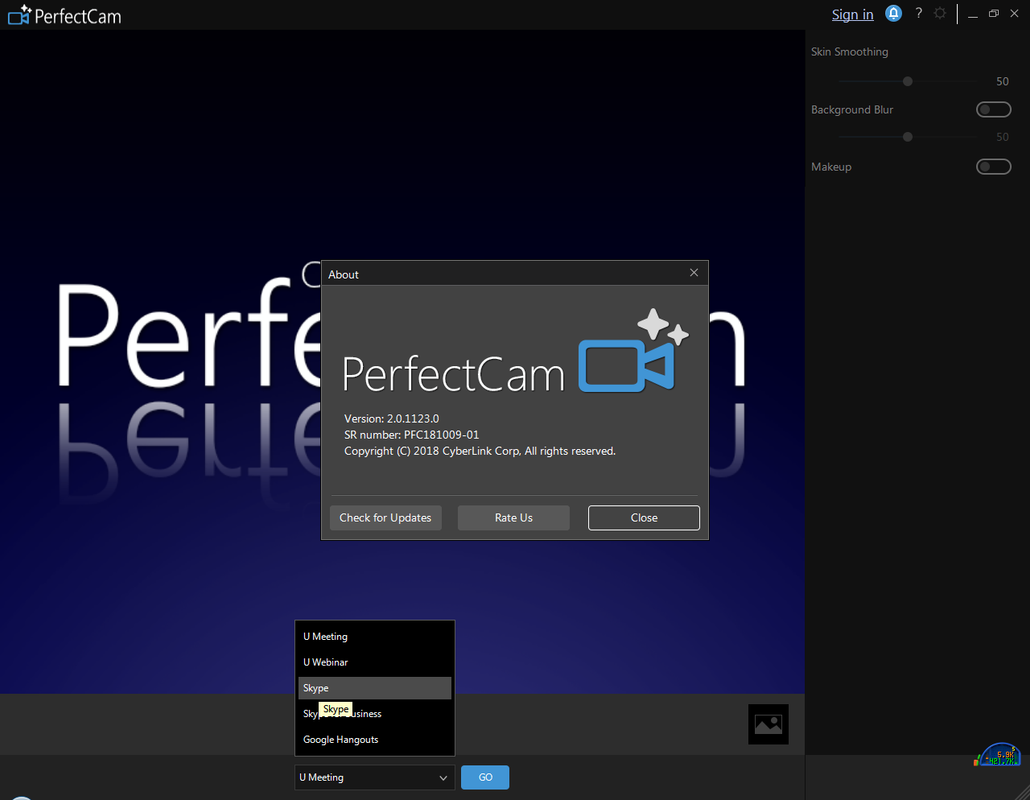Close the About dialog with X

(x=694, y=273)
